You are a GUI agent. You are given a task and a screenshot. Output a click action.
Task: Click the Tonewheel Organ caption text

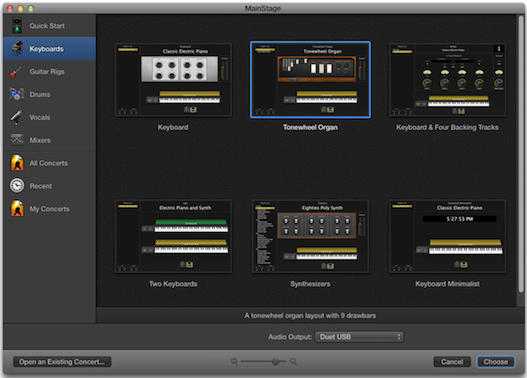(x=310, y=127)
